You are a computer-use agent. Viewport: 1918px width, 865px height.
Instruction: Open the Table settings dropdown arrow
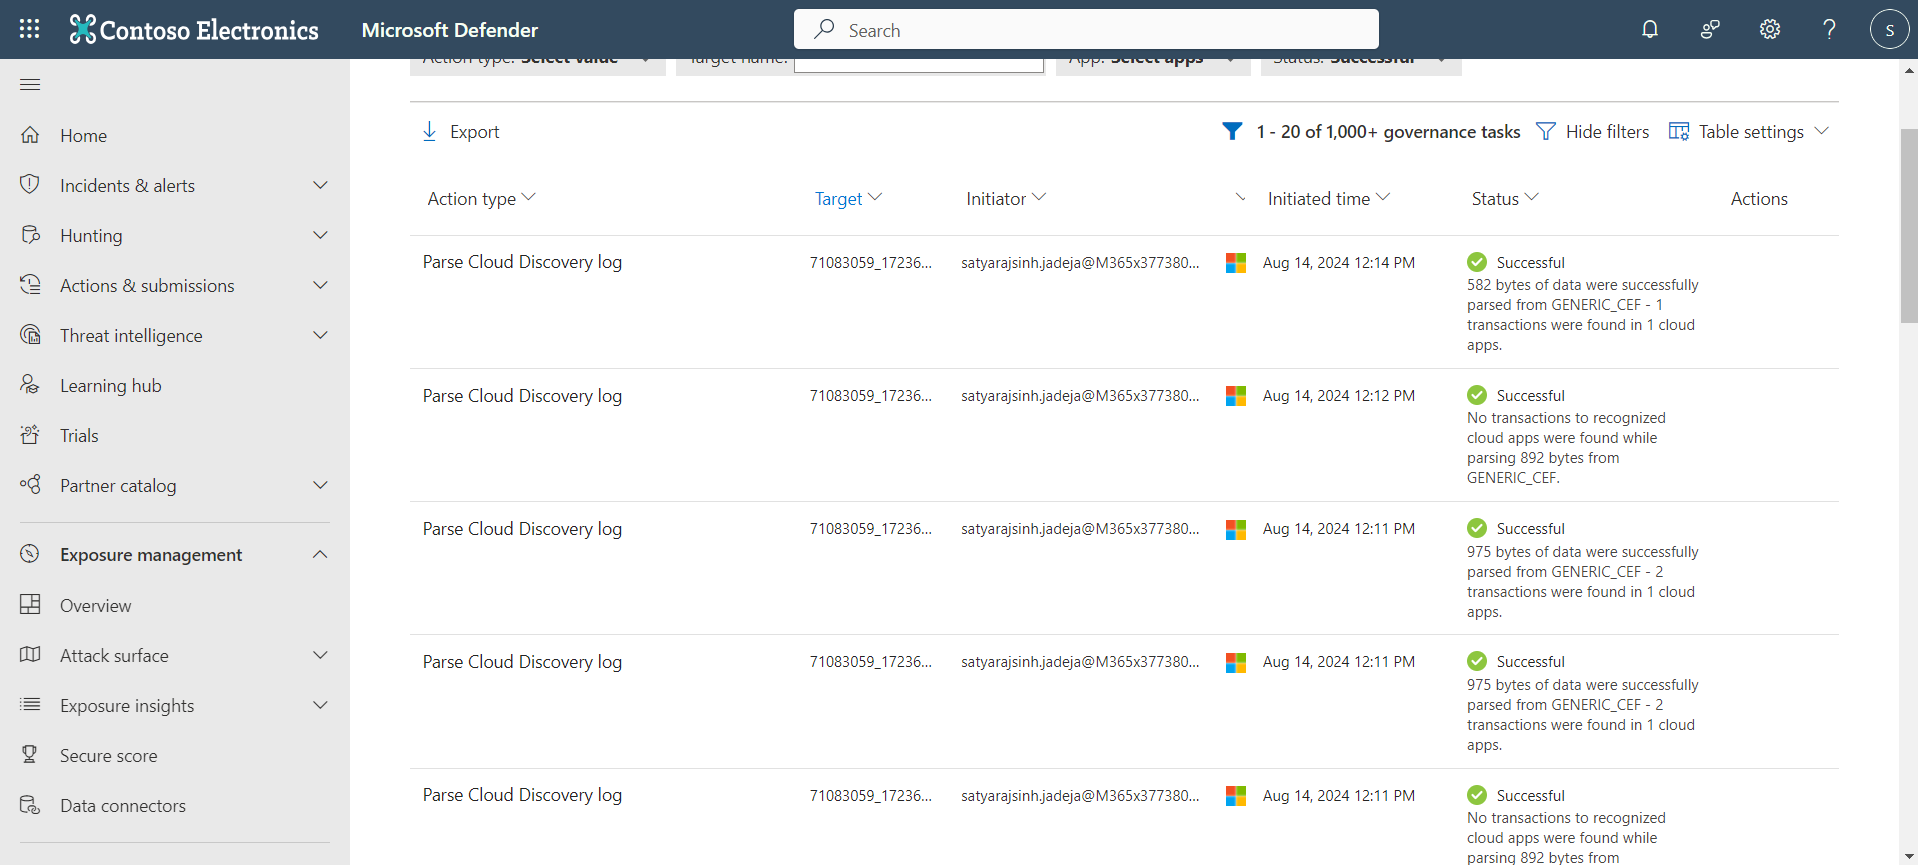click(x=1822, y=131)
